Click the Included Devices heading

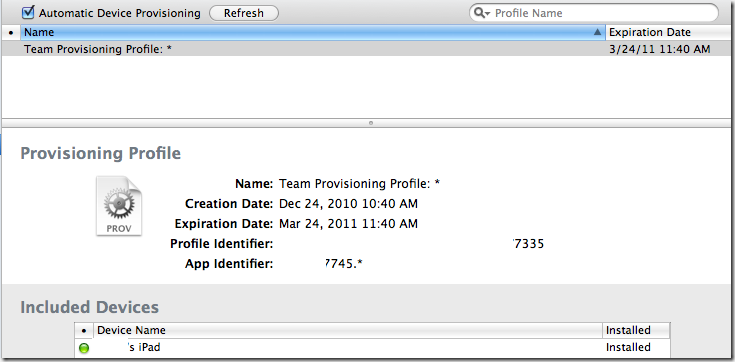click(90, 307)
